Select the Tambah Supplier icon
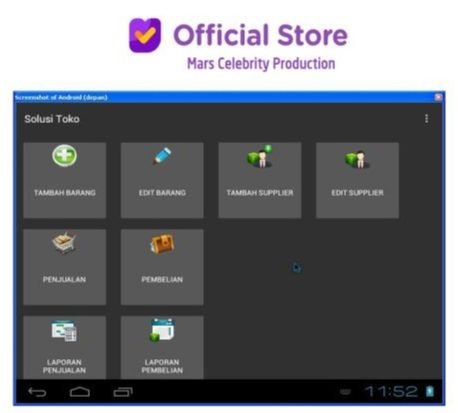Screen dimensions: 458x413 click(260, 156)
